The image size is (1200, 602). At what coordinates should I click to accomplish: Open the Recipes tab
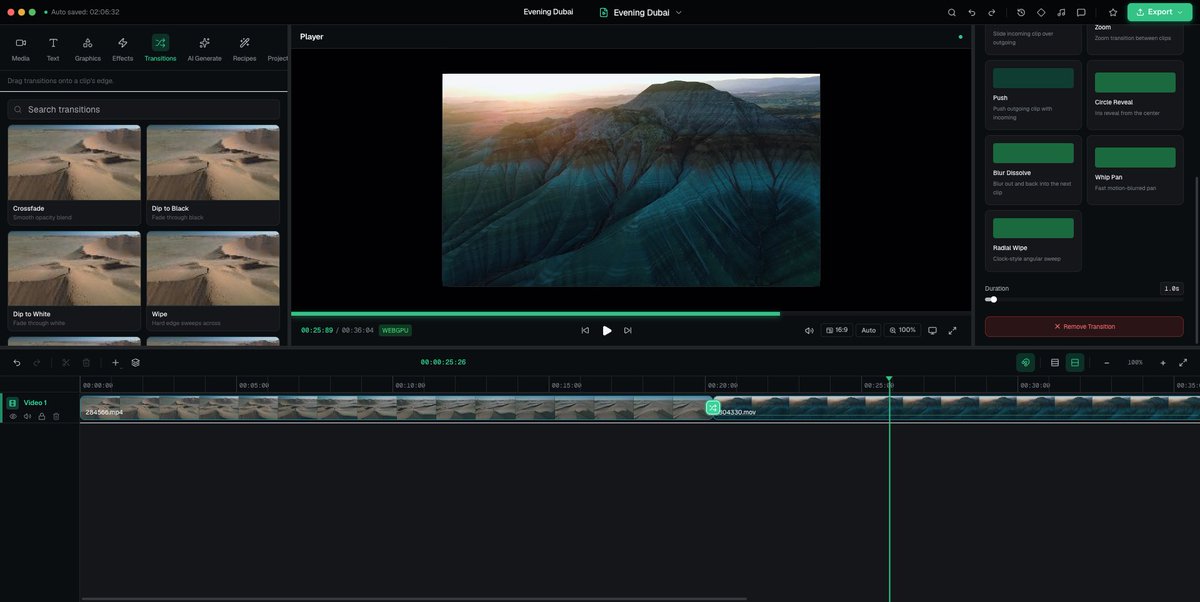point(244,48)
